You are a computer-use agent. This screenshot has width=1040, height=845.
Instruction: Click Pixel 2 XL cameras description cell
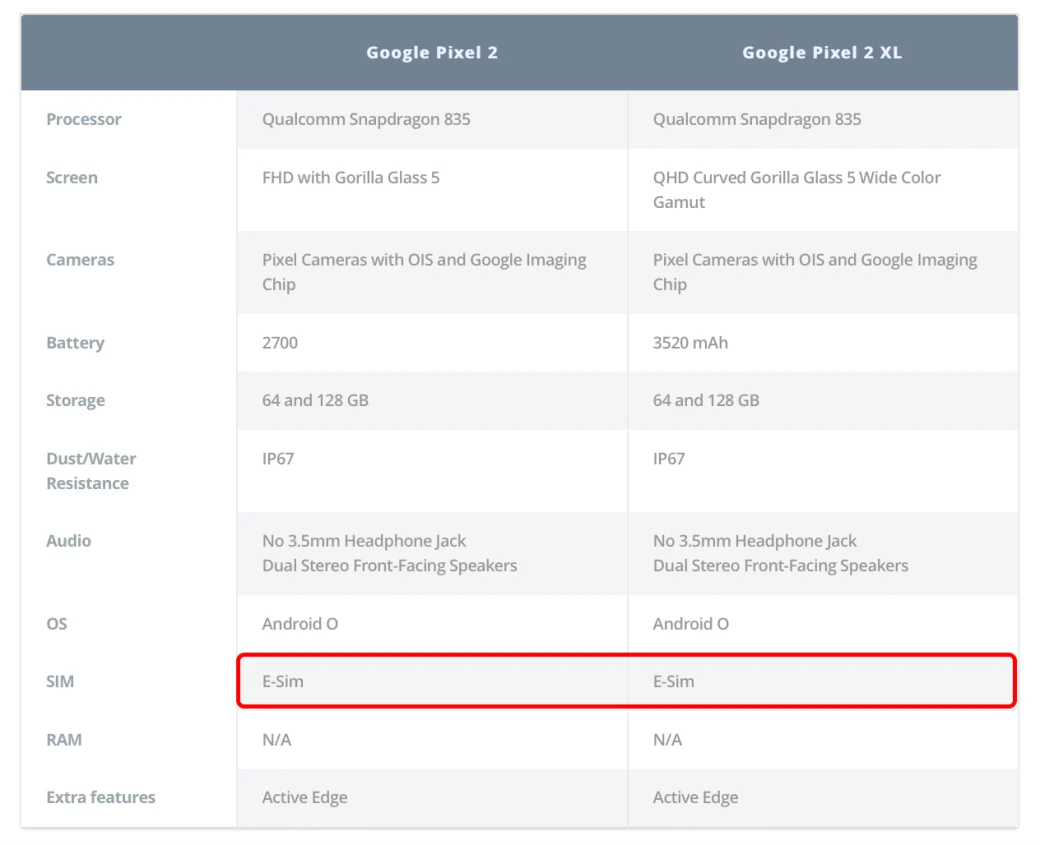coord(822,273)
